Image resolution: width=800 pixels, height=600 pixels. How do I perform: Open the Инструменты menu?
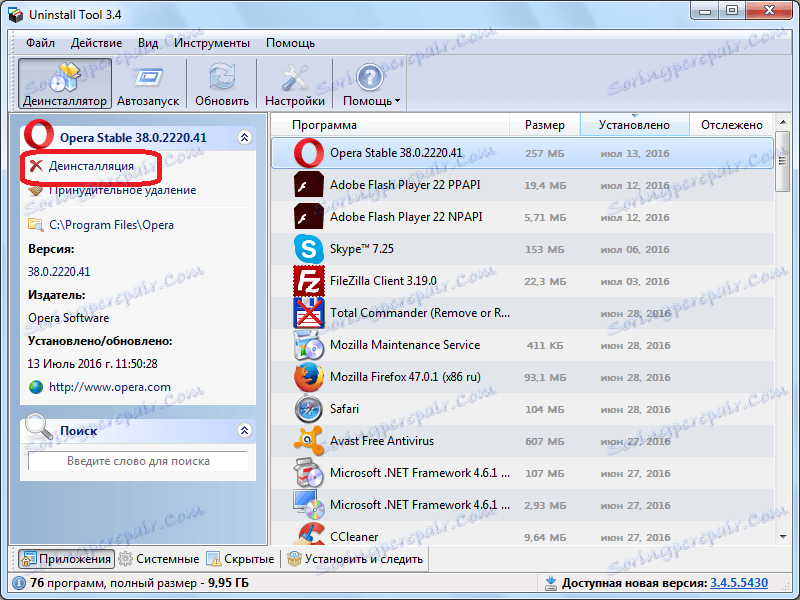(212, 43)
